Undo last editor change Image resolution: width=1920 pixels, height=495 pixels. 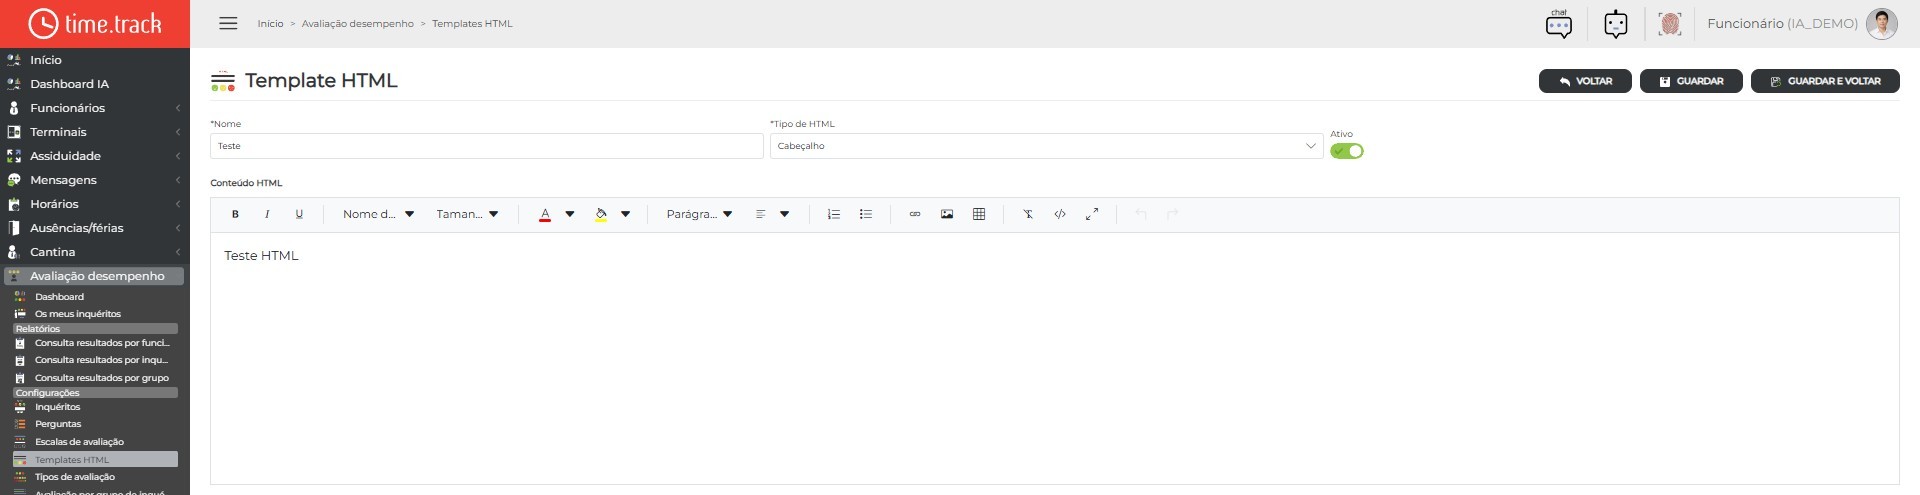point(1141,214)
